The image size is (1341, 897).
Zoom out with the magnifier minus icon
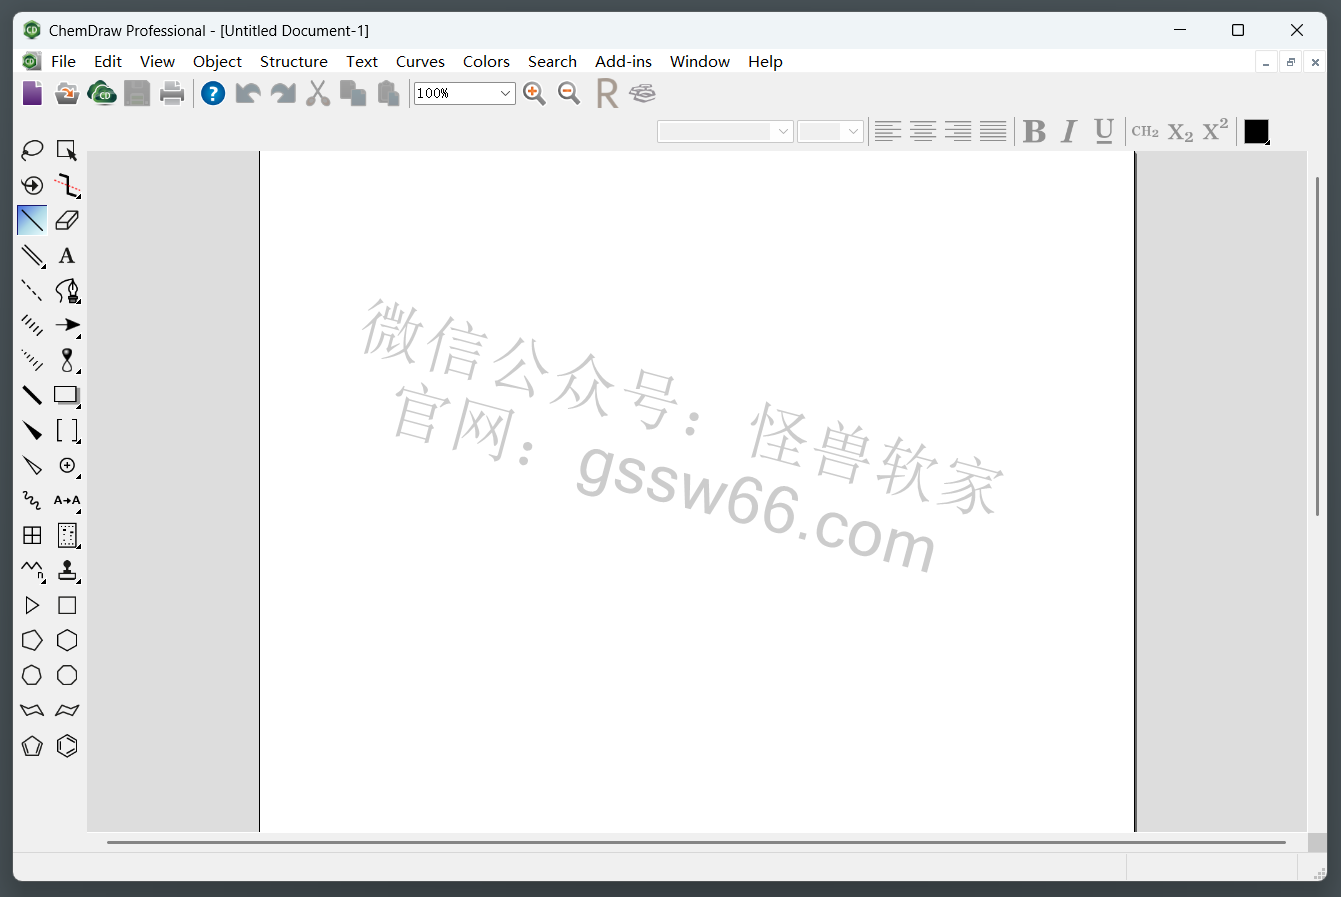569,93
